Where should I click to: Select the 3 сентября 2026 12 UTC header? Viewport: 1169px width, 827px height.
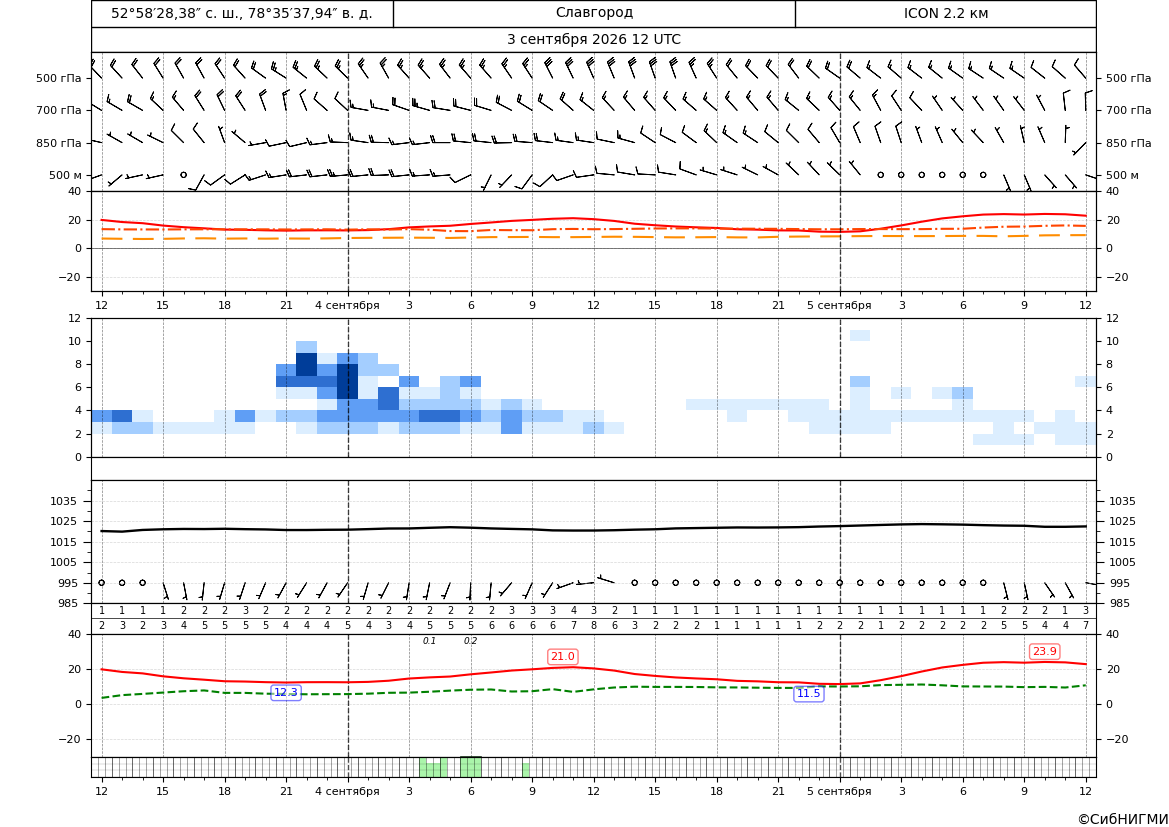[593, 40]
